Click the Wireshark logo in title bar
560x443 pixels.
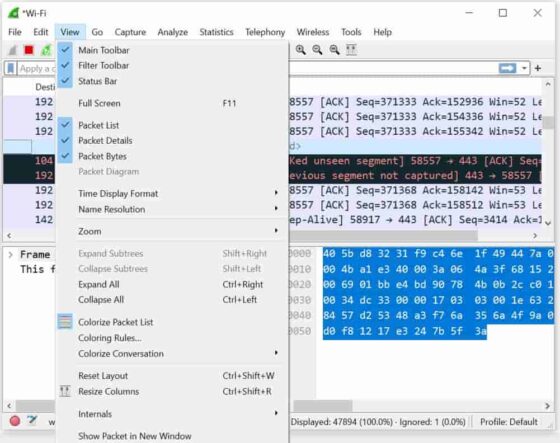14,13
